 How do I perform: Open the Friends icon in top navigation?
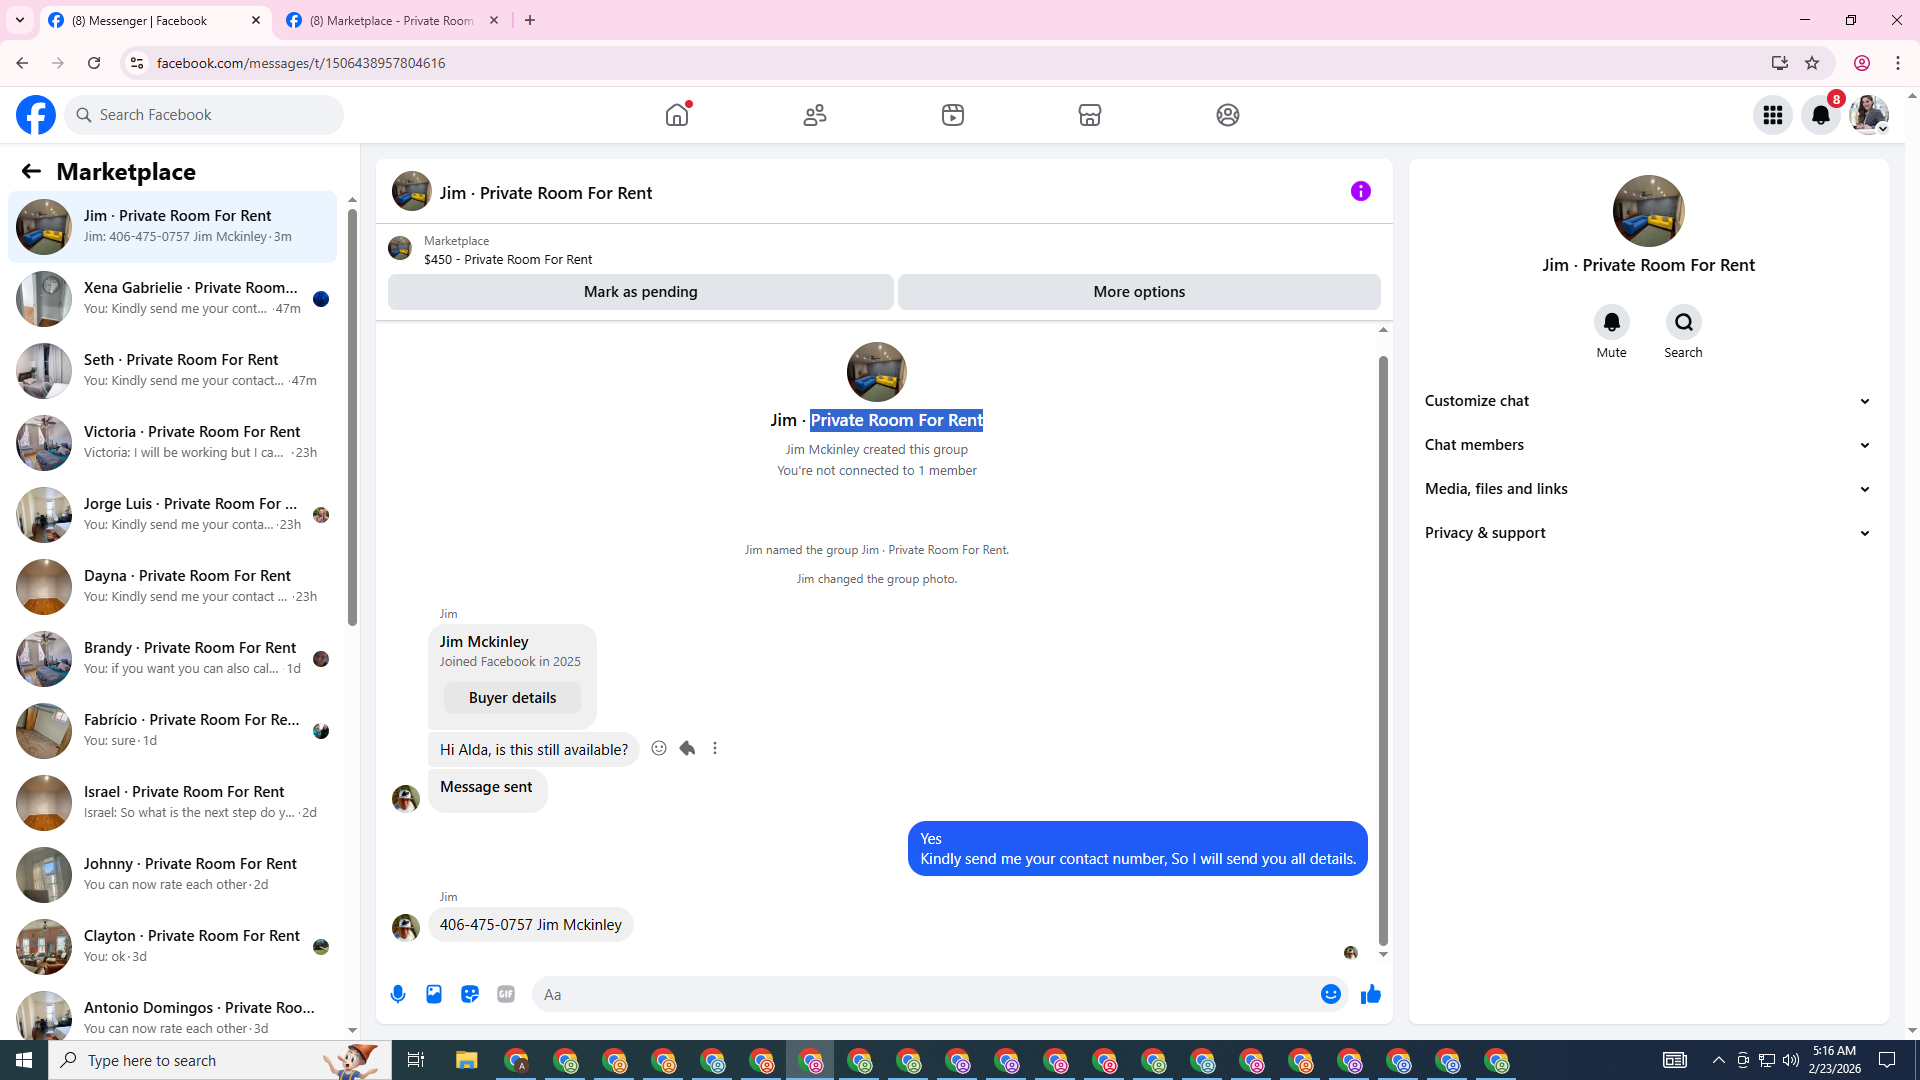pyautogui.click(x=815, y=115)
